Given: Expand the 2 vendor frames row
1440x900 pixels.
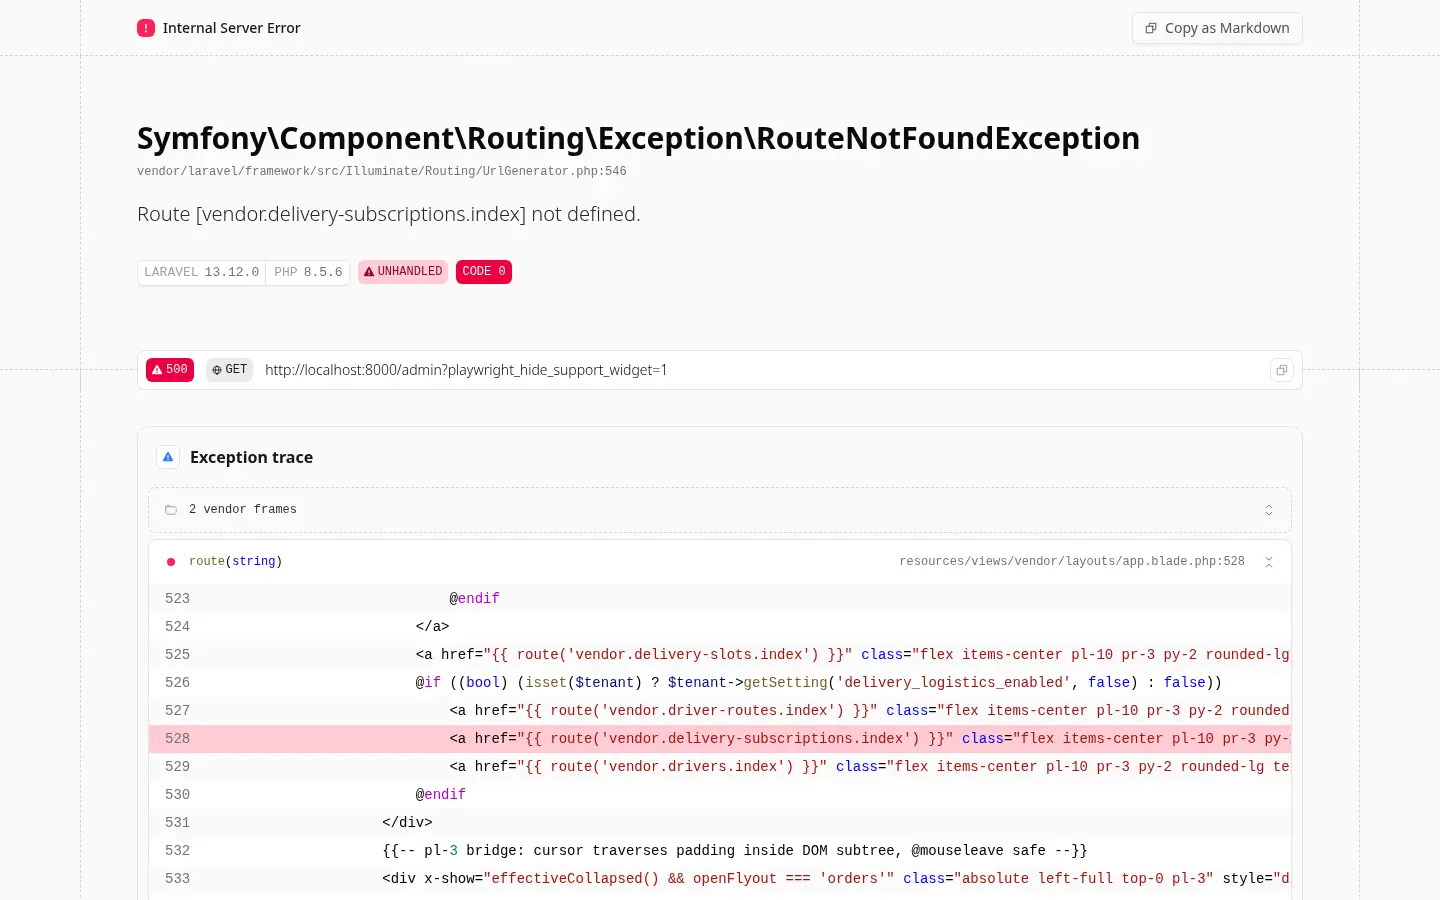Looking at the screenshot, I should (x=720, y=510).
